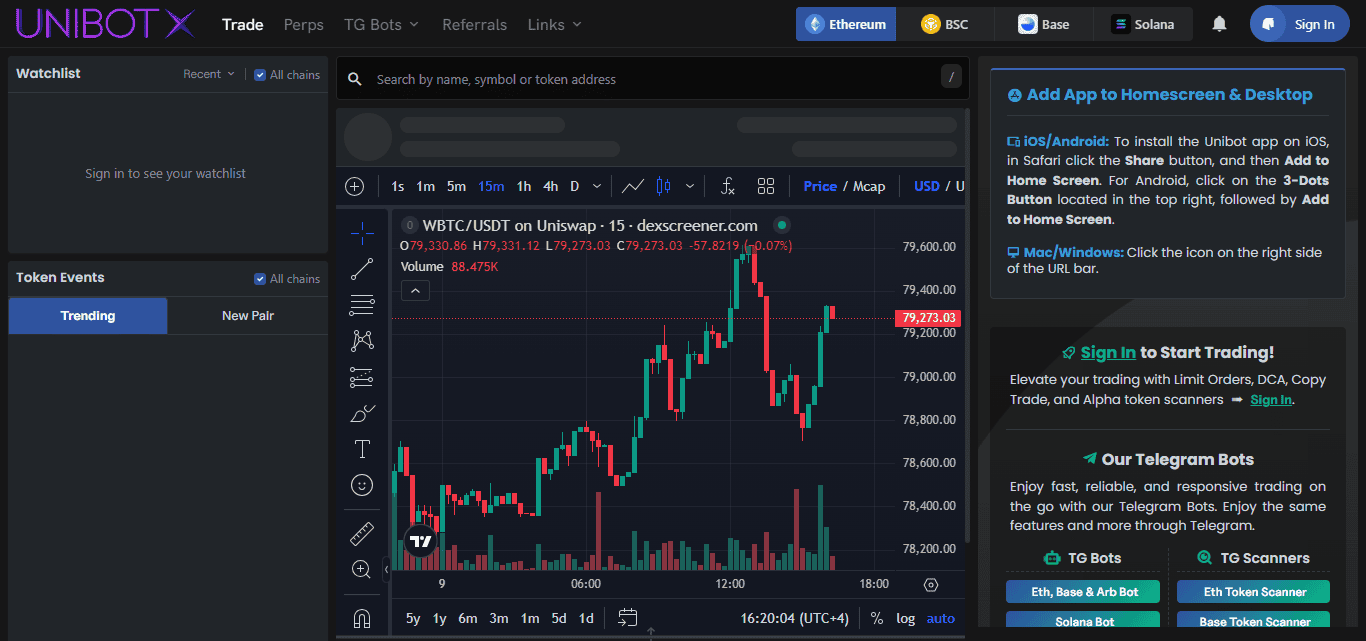Toggle log scale on chart
Image resolution: width=1366 pixels, height=641 pixels.
click(x=905, y=618)
